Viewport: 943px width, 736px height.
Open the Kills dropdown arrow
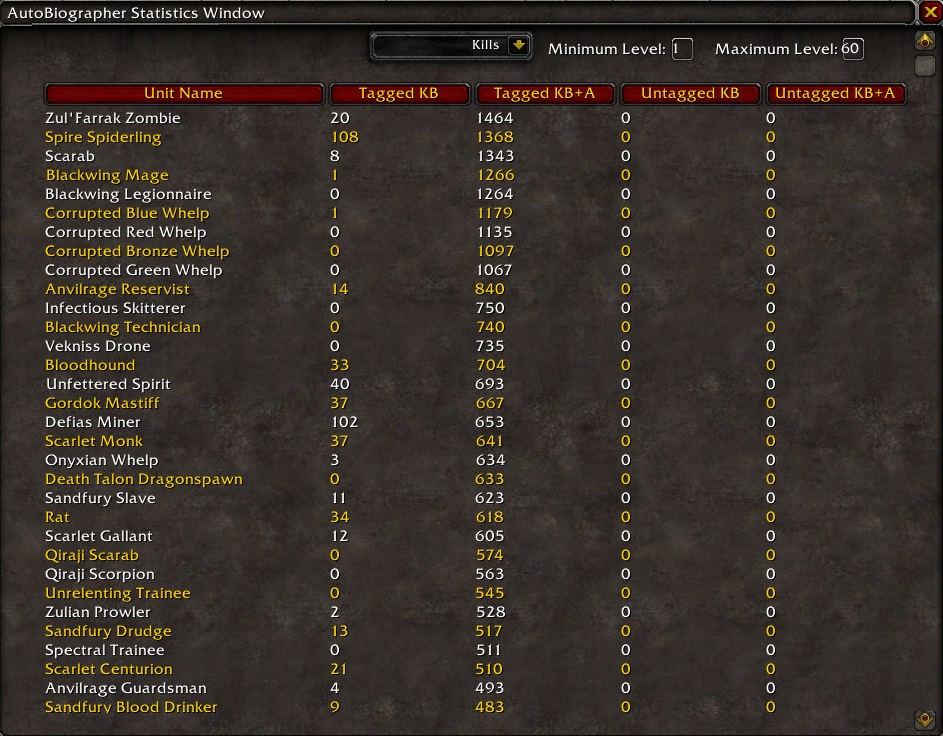pos(518,45)
